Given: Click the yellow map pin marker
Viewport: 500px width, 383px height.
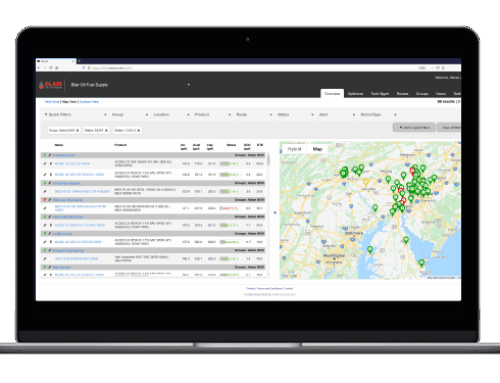Looking at the screenshot, I should pyautogui.click(x=366, y=182).
